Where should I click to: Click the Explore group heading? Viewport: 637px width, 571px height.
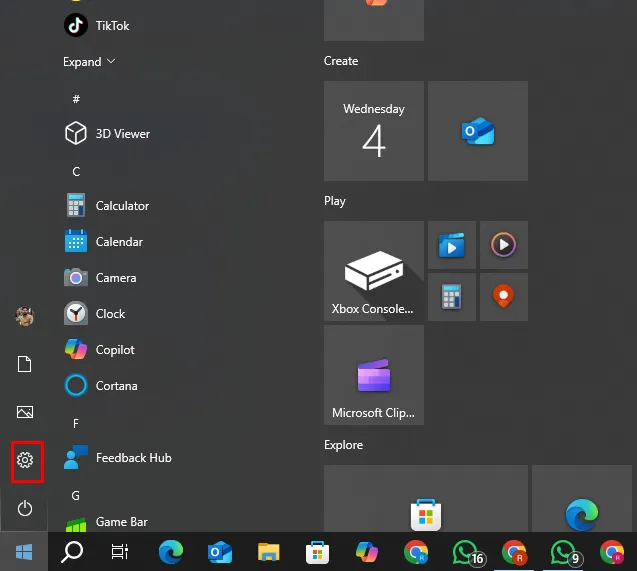[x=343, y=445]
